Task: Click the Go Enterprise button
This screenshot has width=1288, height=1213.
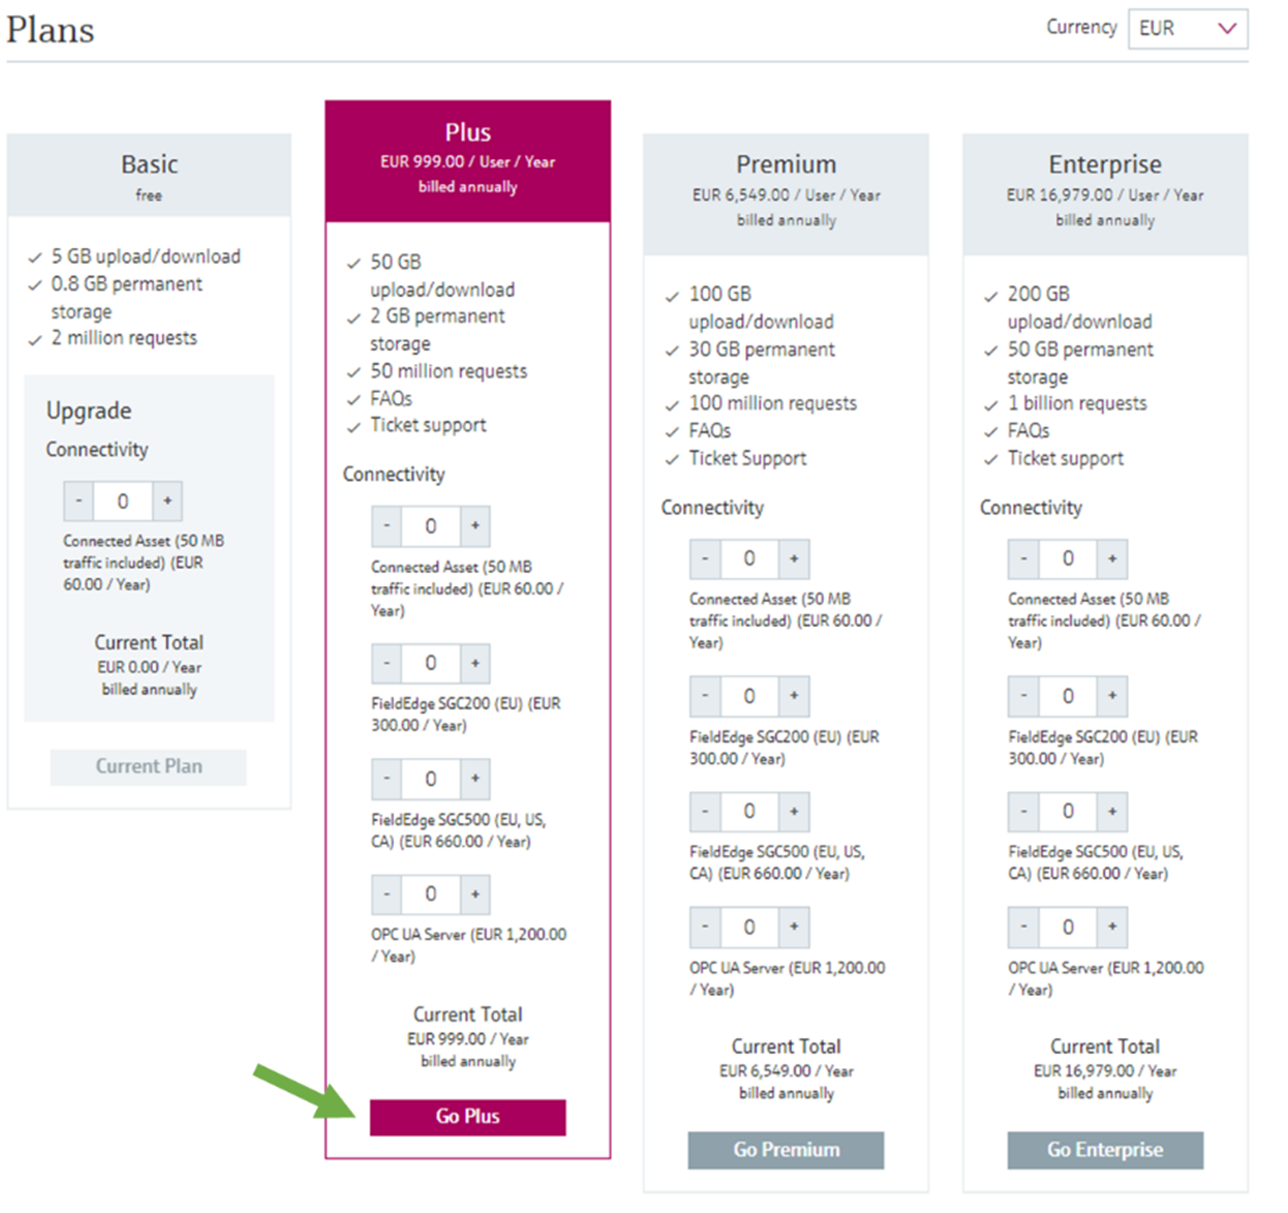Action: click(1105, 1150)
